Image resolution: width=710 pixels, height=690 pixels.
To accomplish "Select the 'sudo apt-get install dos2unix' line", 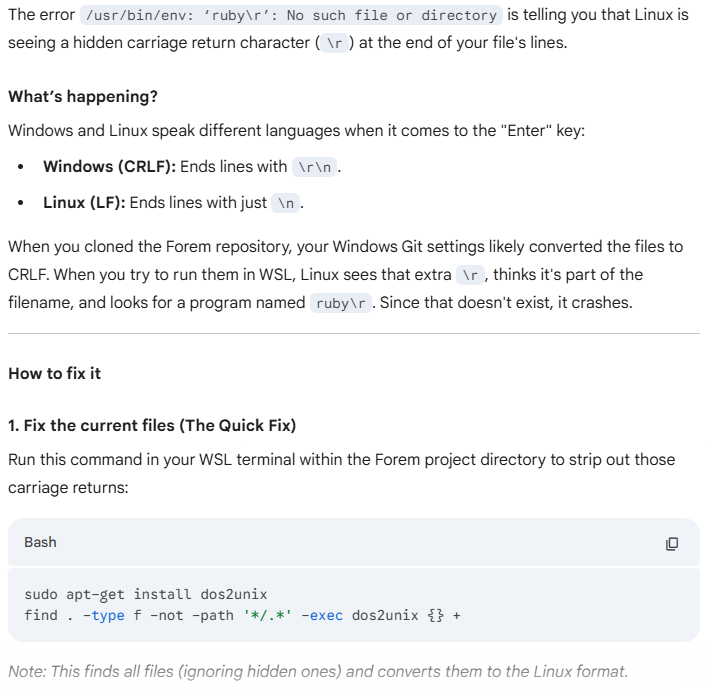I will coord(146,594).
